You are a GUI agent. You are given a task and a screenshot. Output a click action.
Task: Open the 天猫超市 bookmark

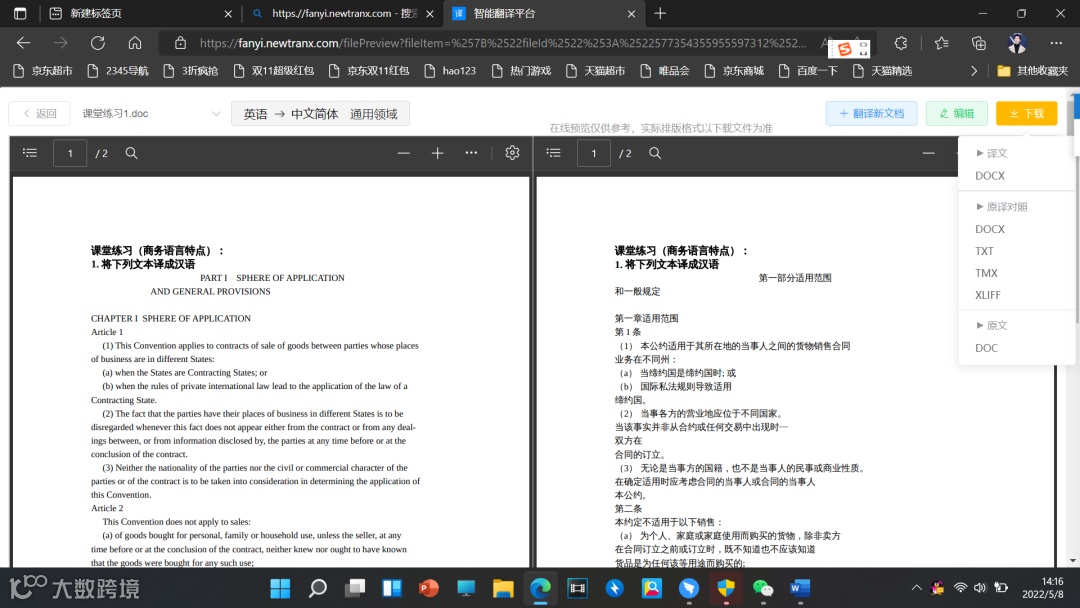(x=595, y=71)
